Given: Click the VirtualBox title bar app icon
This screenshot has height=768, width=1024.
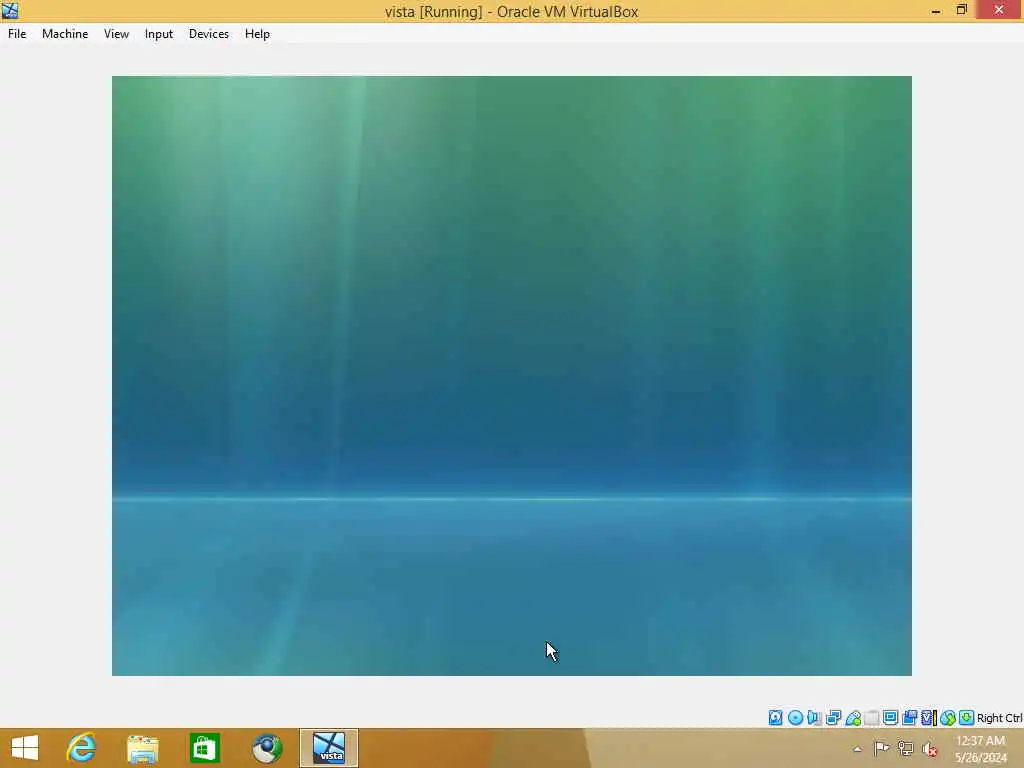Looking at the screenshot, I should tap(10, 10).
